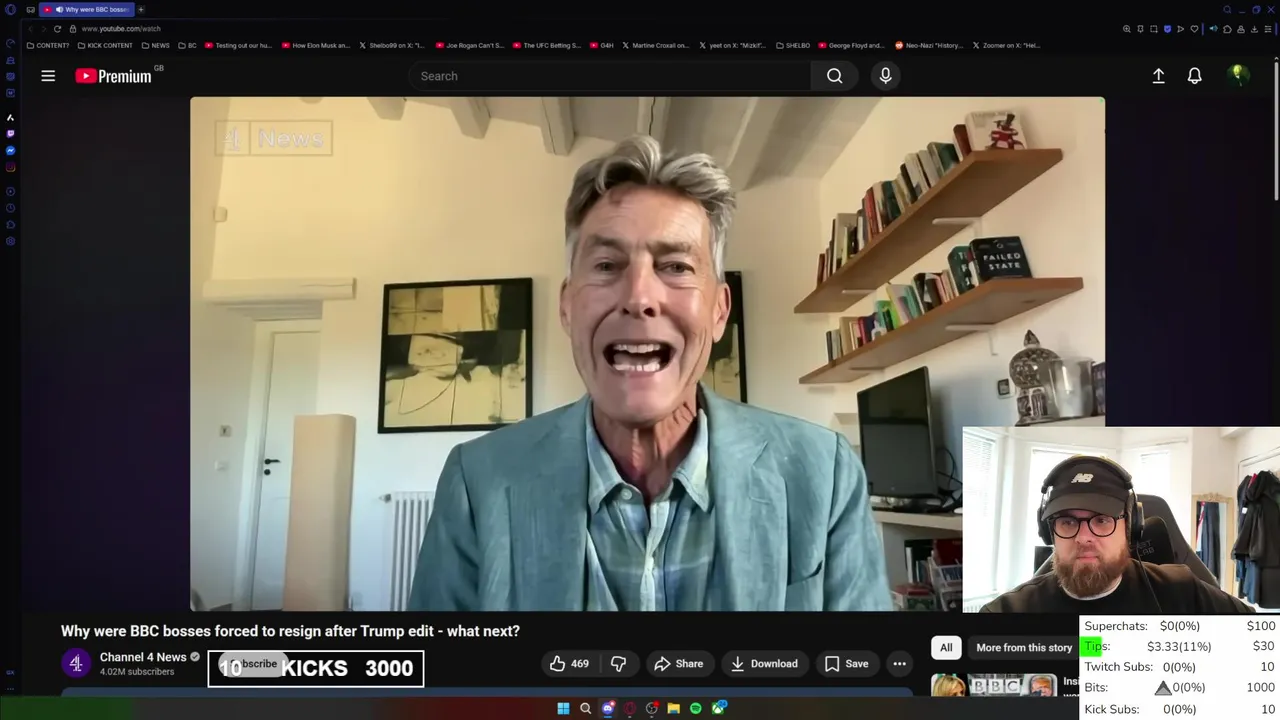This screenshot has height=720, width=1280.
Task: Click the Twitch Subs goal row
Action: click(1180, 667)
